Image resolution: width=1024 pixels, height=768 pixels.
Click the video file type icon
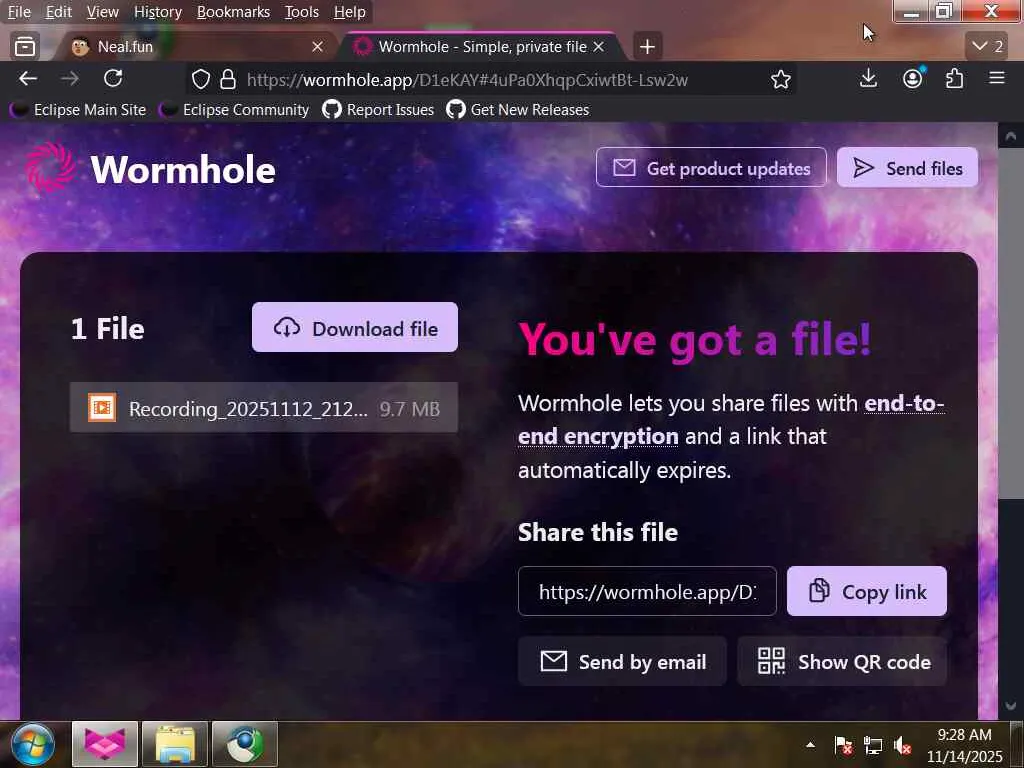(x=102, y=408)
